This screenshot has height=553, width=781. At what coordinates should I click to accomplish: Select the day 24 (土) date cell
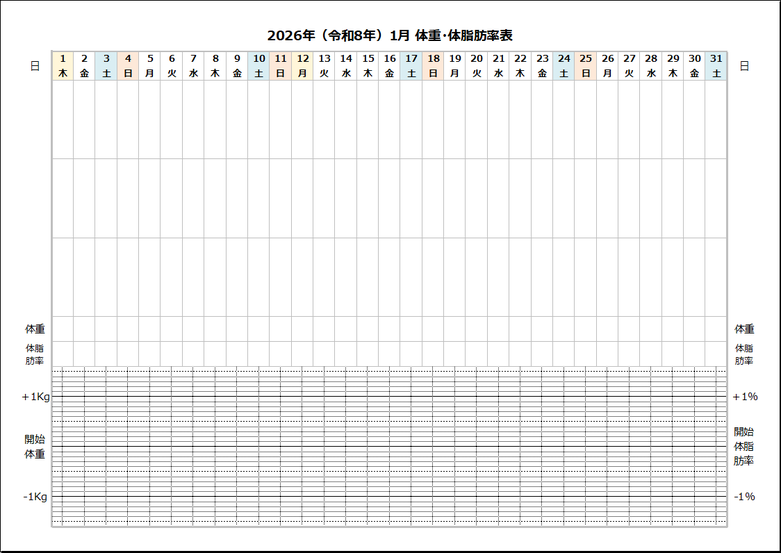click(x=564, y=66)
